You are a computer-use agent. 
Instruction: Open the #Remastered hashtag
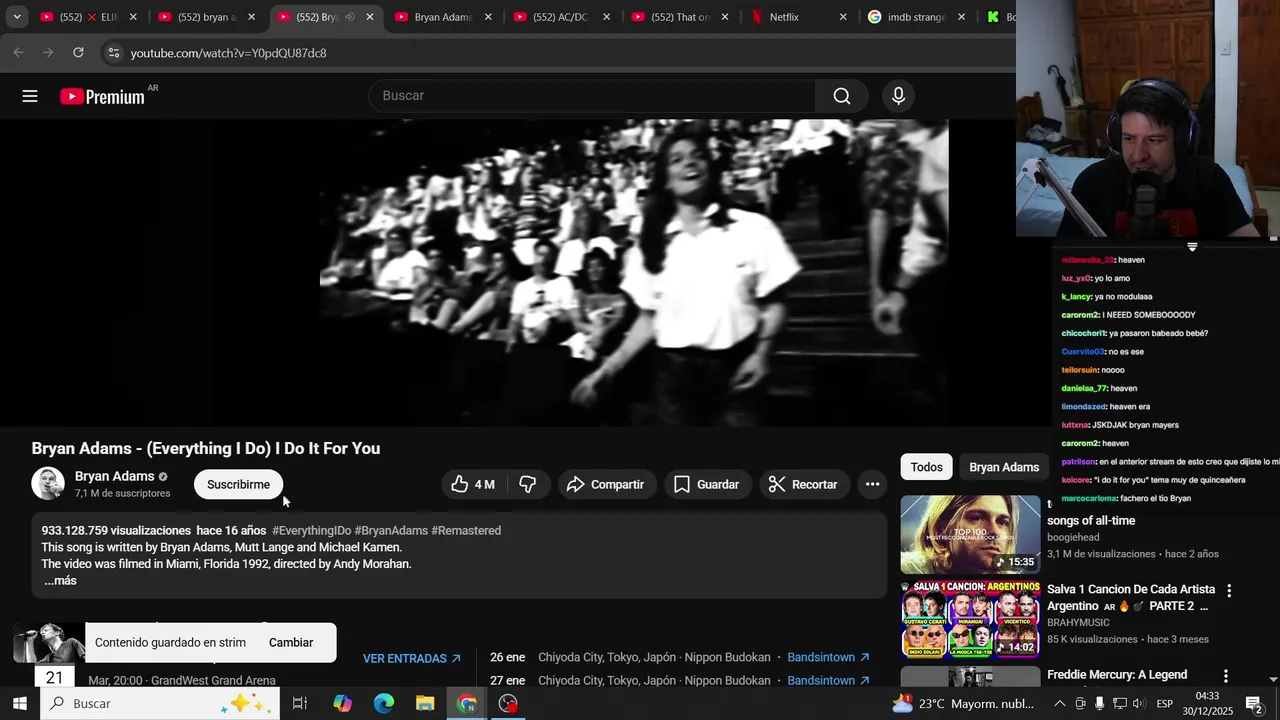[x=466, y=531]
